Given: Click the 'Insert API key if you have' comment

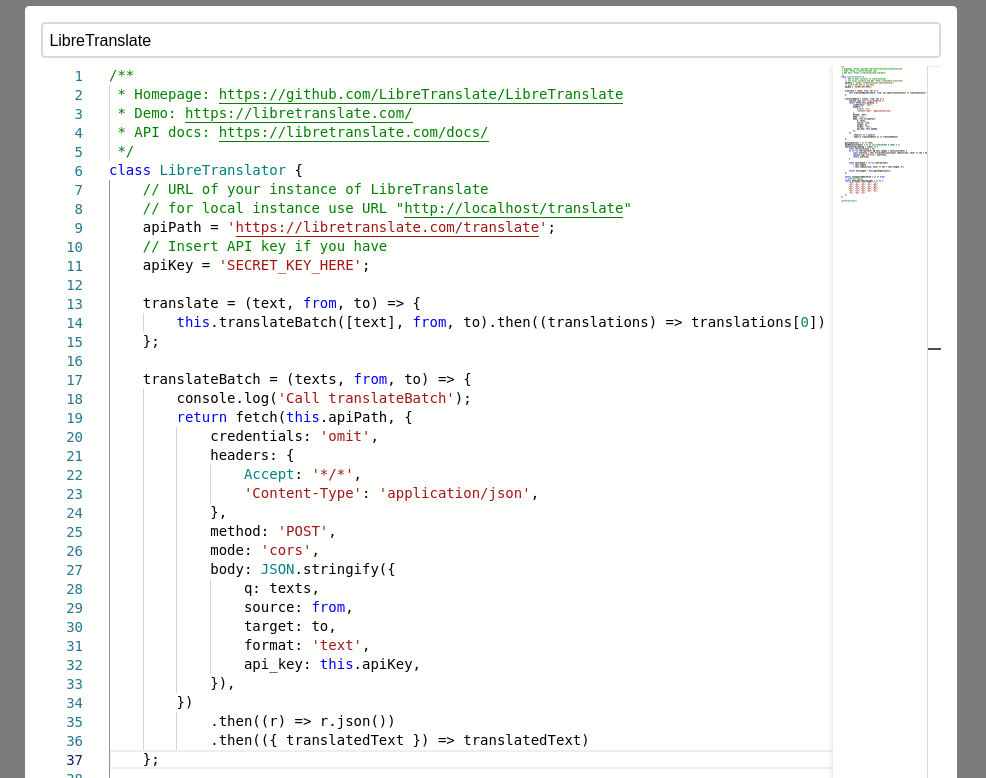Looking at the screenshot, I should click(265, 246).
